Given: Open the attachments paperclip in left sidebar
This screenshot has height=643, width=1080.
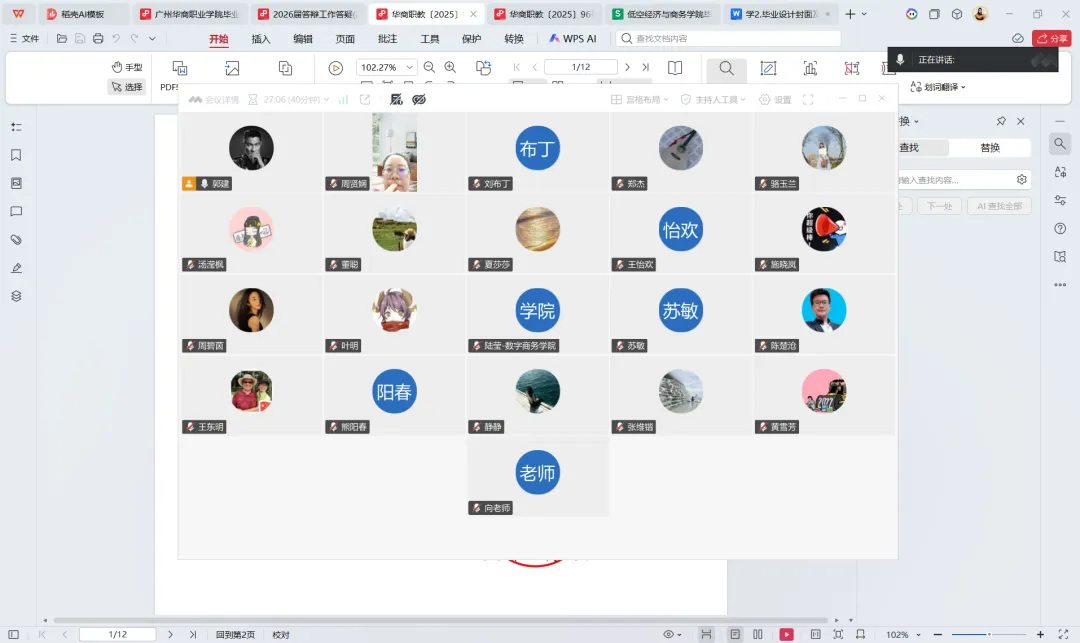Looking at the screenshot, I should [17, 240].
